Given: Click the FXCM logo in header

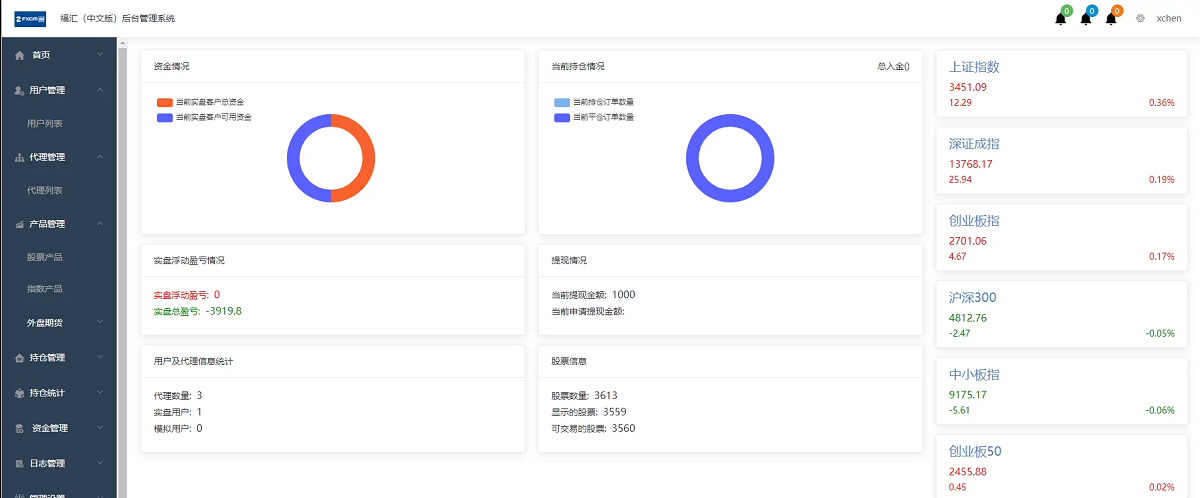Looking at the screenshot, I should (x=30, y=18).
